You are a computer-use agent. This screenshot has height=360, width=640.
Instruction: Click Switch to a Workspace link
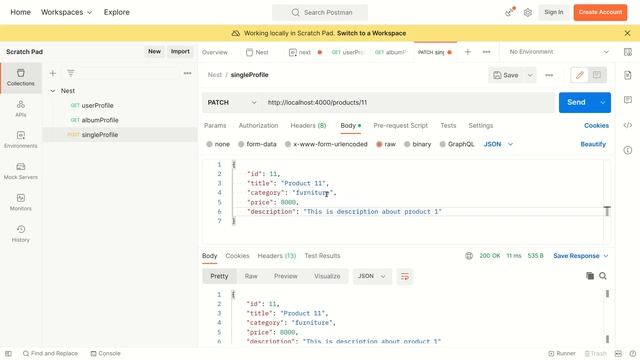point(371,33)
